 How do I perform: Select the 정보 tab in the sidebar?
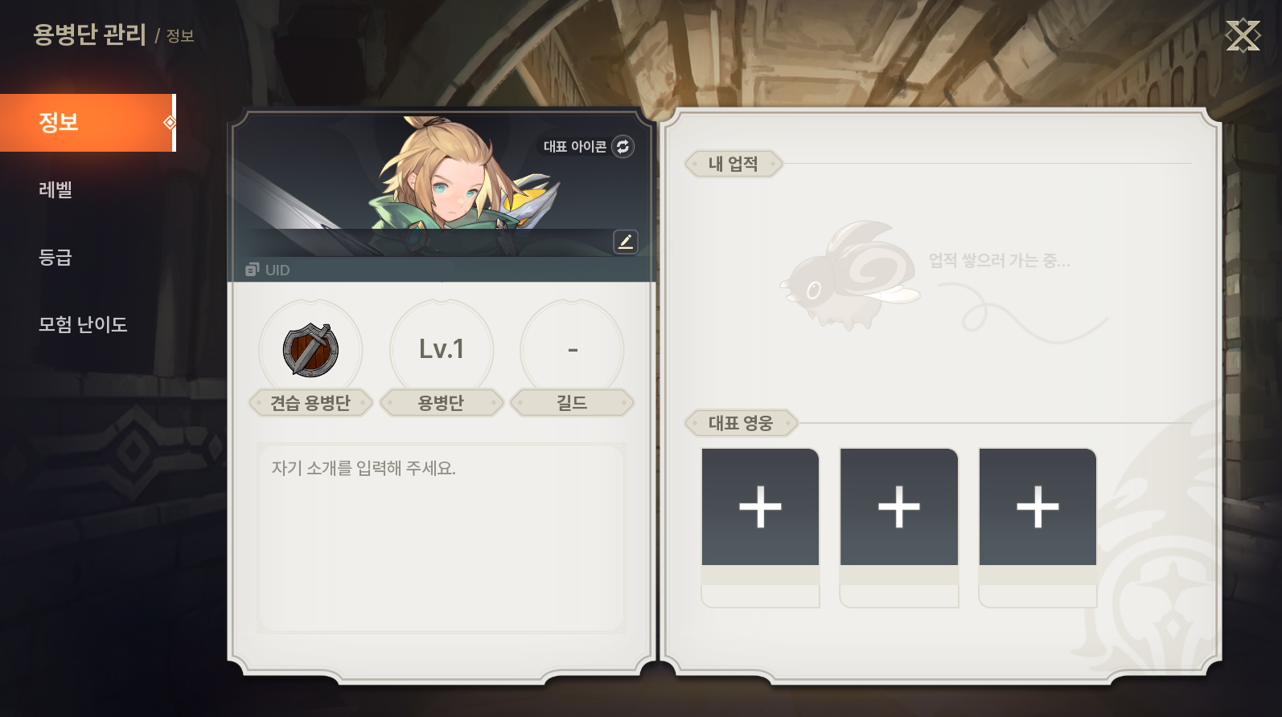(88, 123)
